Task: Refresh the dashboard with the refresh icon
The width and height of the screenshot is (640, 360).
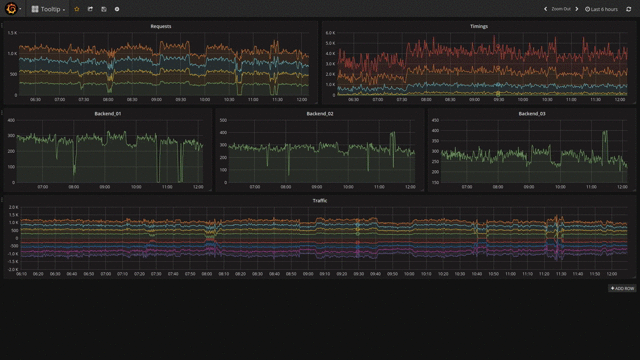Action: coord(629,9)
